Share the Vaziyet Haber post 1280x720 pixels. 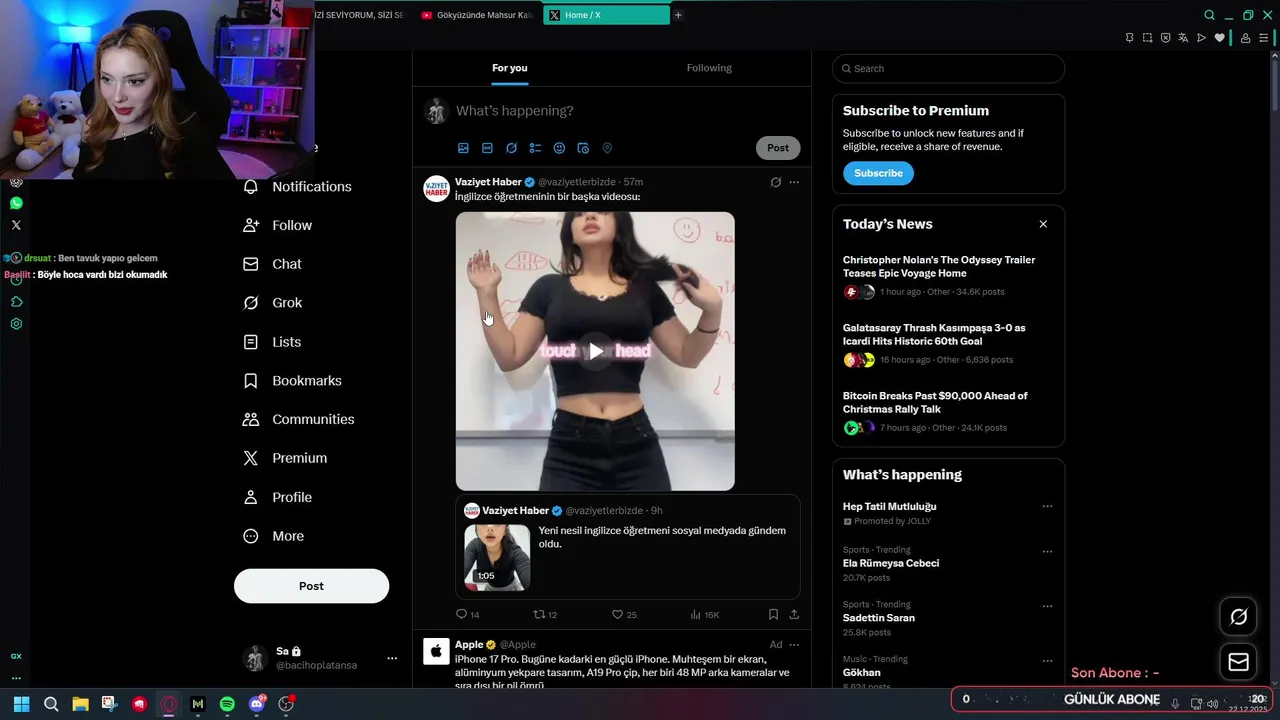[x=794, y=614]
